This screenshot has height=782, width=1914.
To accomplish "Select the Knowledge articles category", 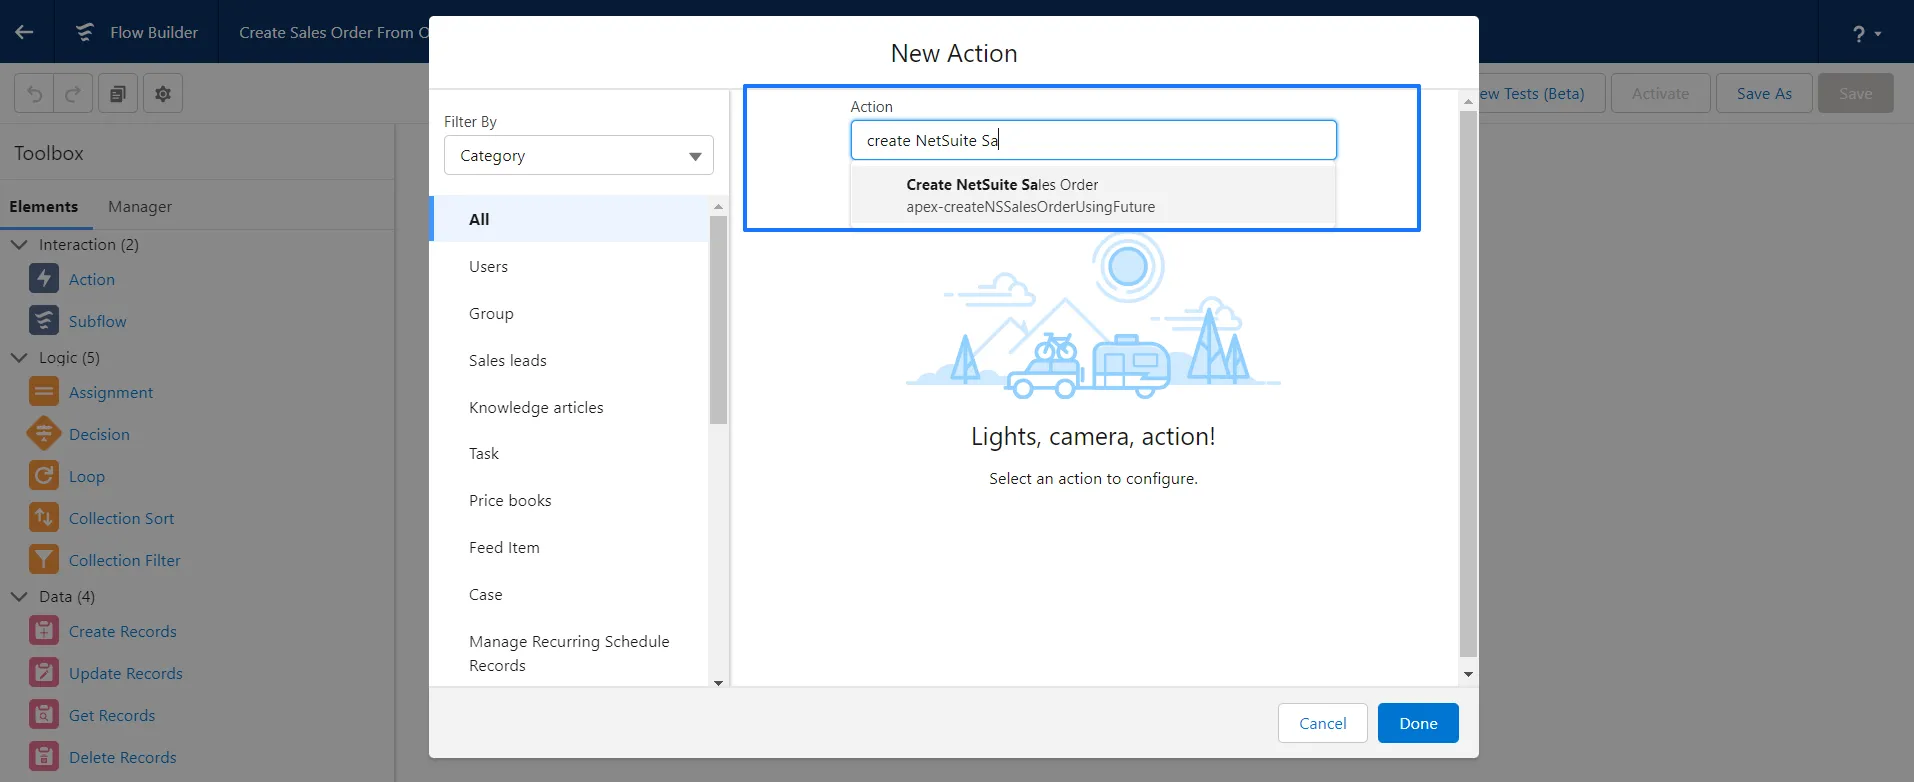I will (x=569, y=407).
